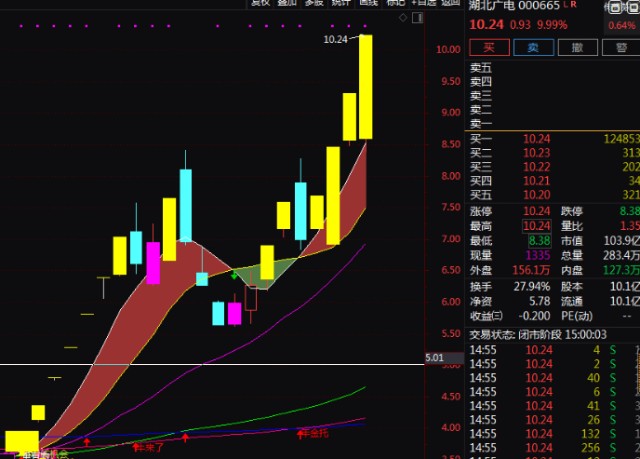The image size is (640, 459).
Task: Open the 叠加 overlay menu
Action: pyautogui.click(x=287, y=3)
